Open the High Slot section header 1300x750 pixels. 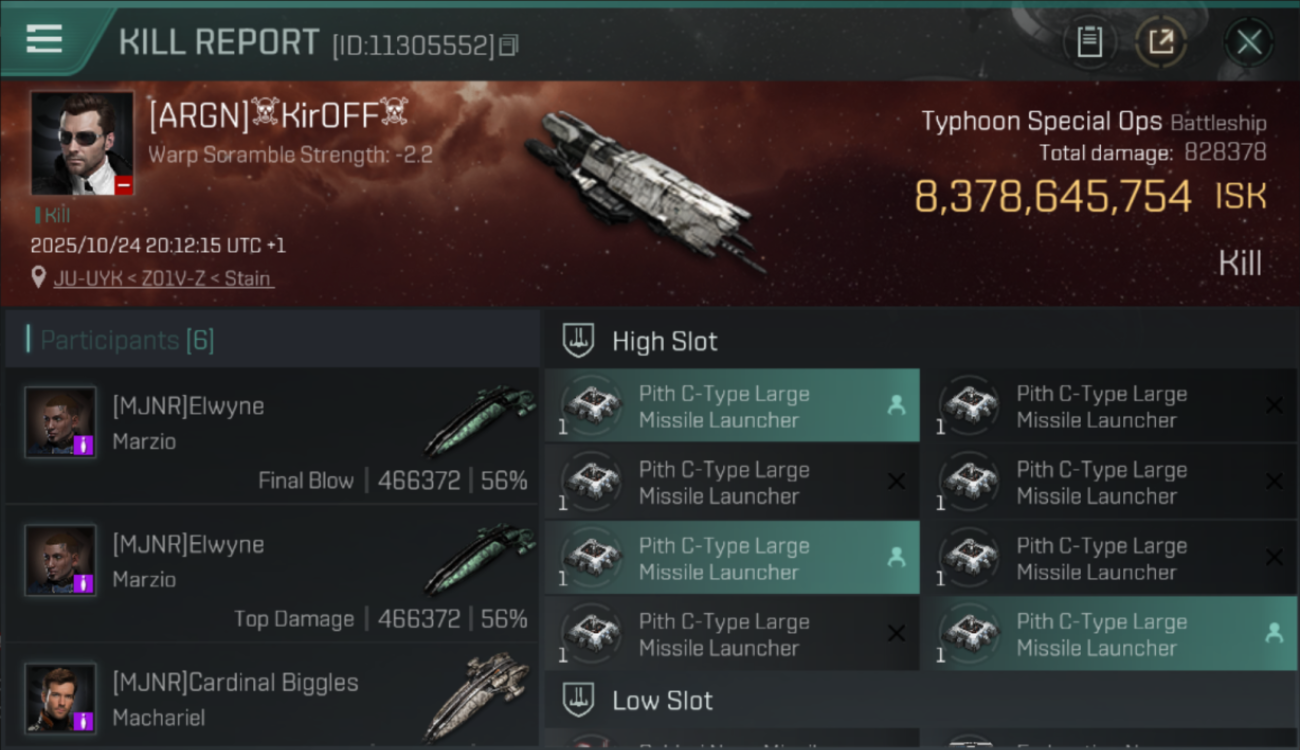pyautogui.click(x=664, y=341)
